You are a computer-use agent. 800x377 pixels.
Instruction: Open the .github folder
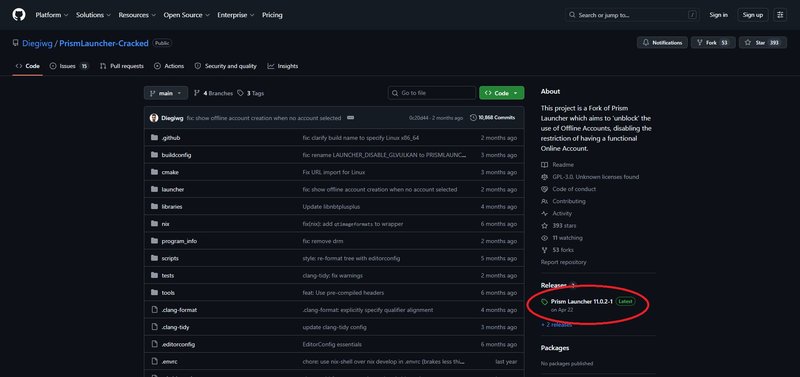point(171,138)
